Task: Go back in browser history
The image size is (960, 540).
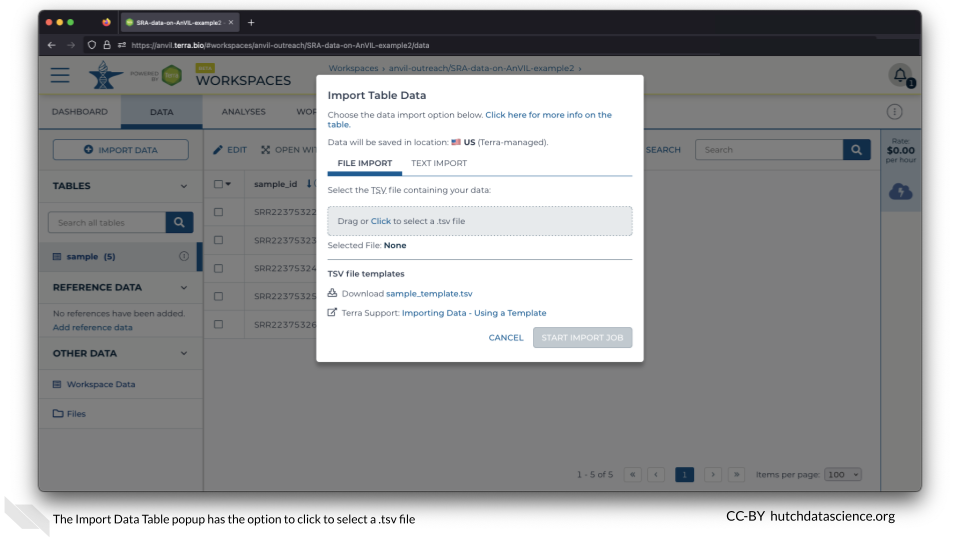Action: point(51,45)
